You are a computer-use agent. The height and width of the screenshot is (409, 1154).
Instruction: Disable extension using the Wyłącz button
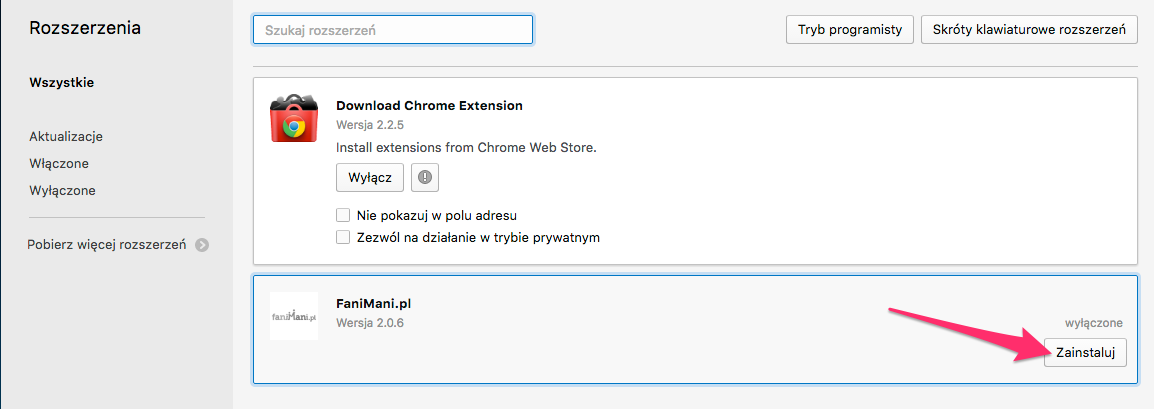(370, 177)
